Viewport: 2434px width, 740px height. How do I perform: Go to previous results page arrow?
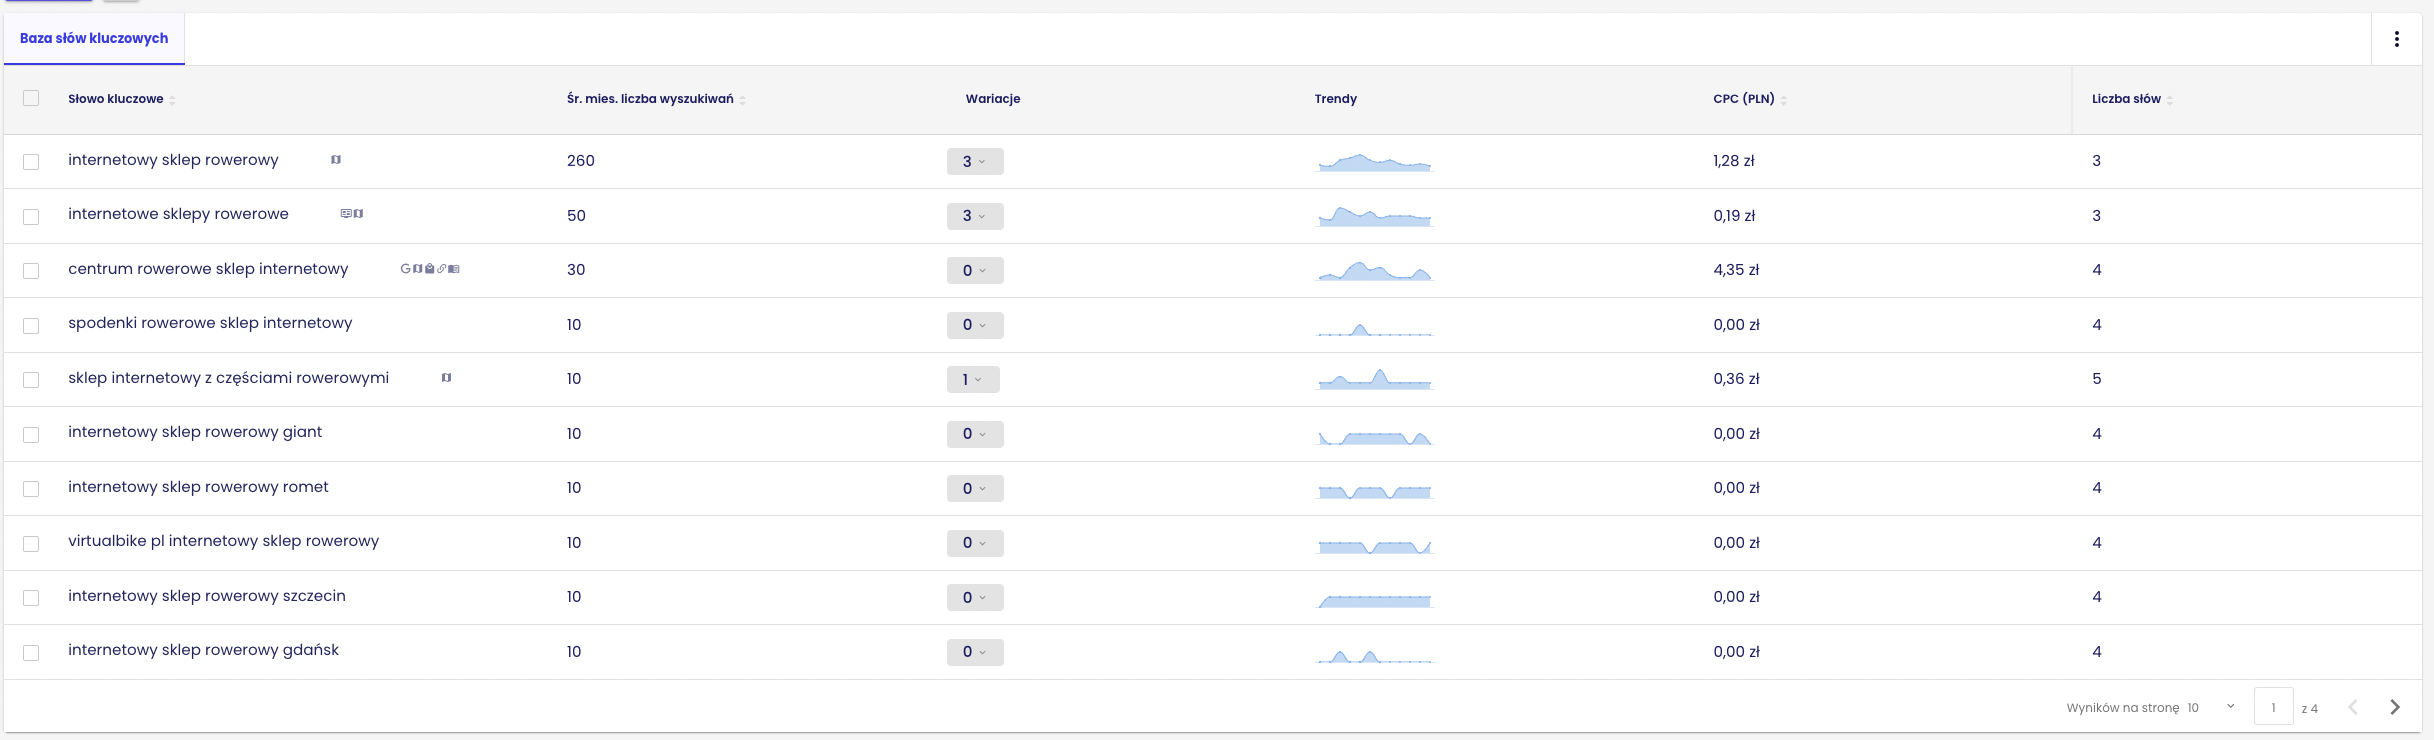(2352, 707)
